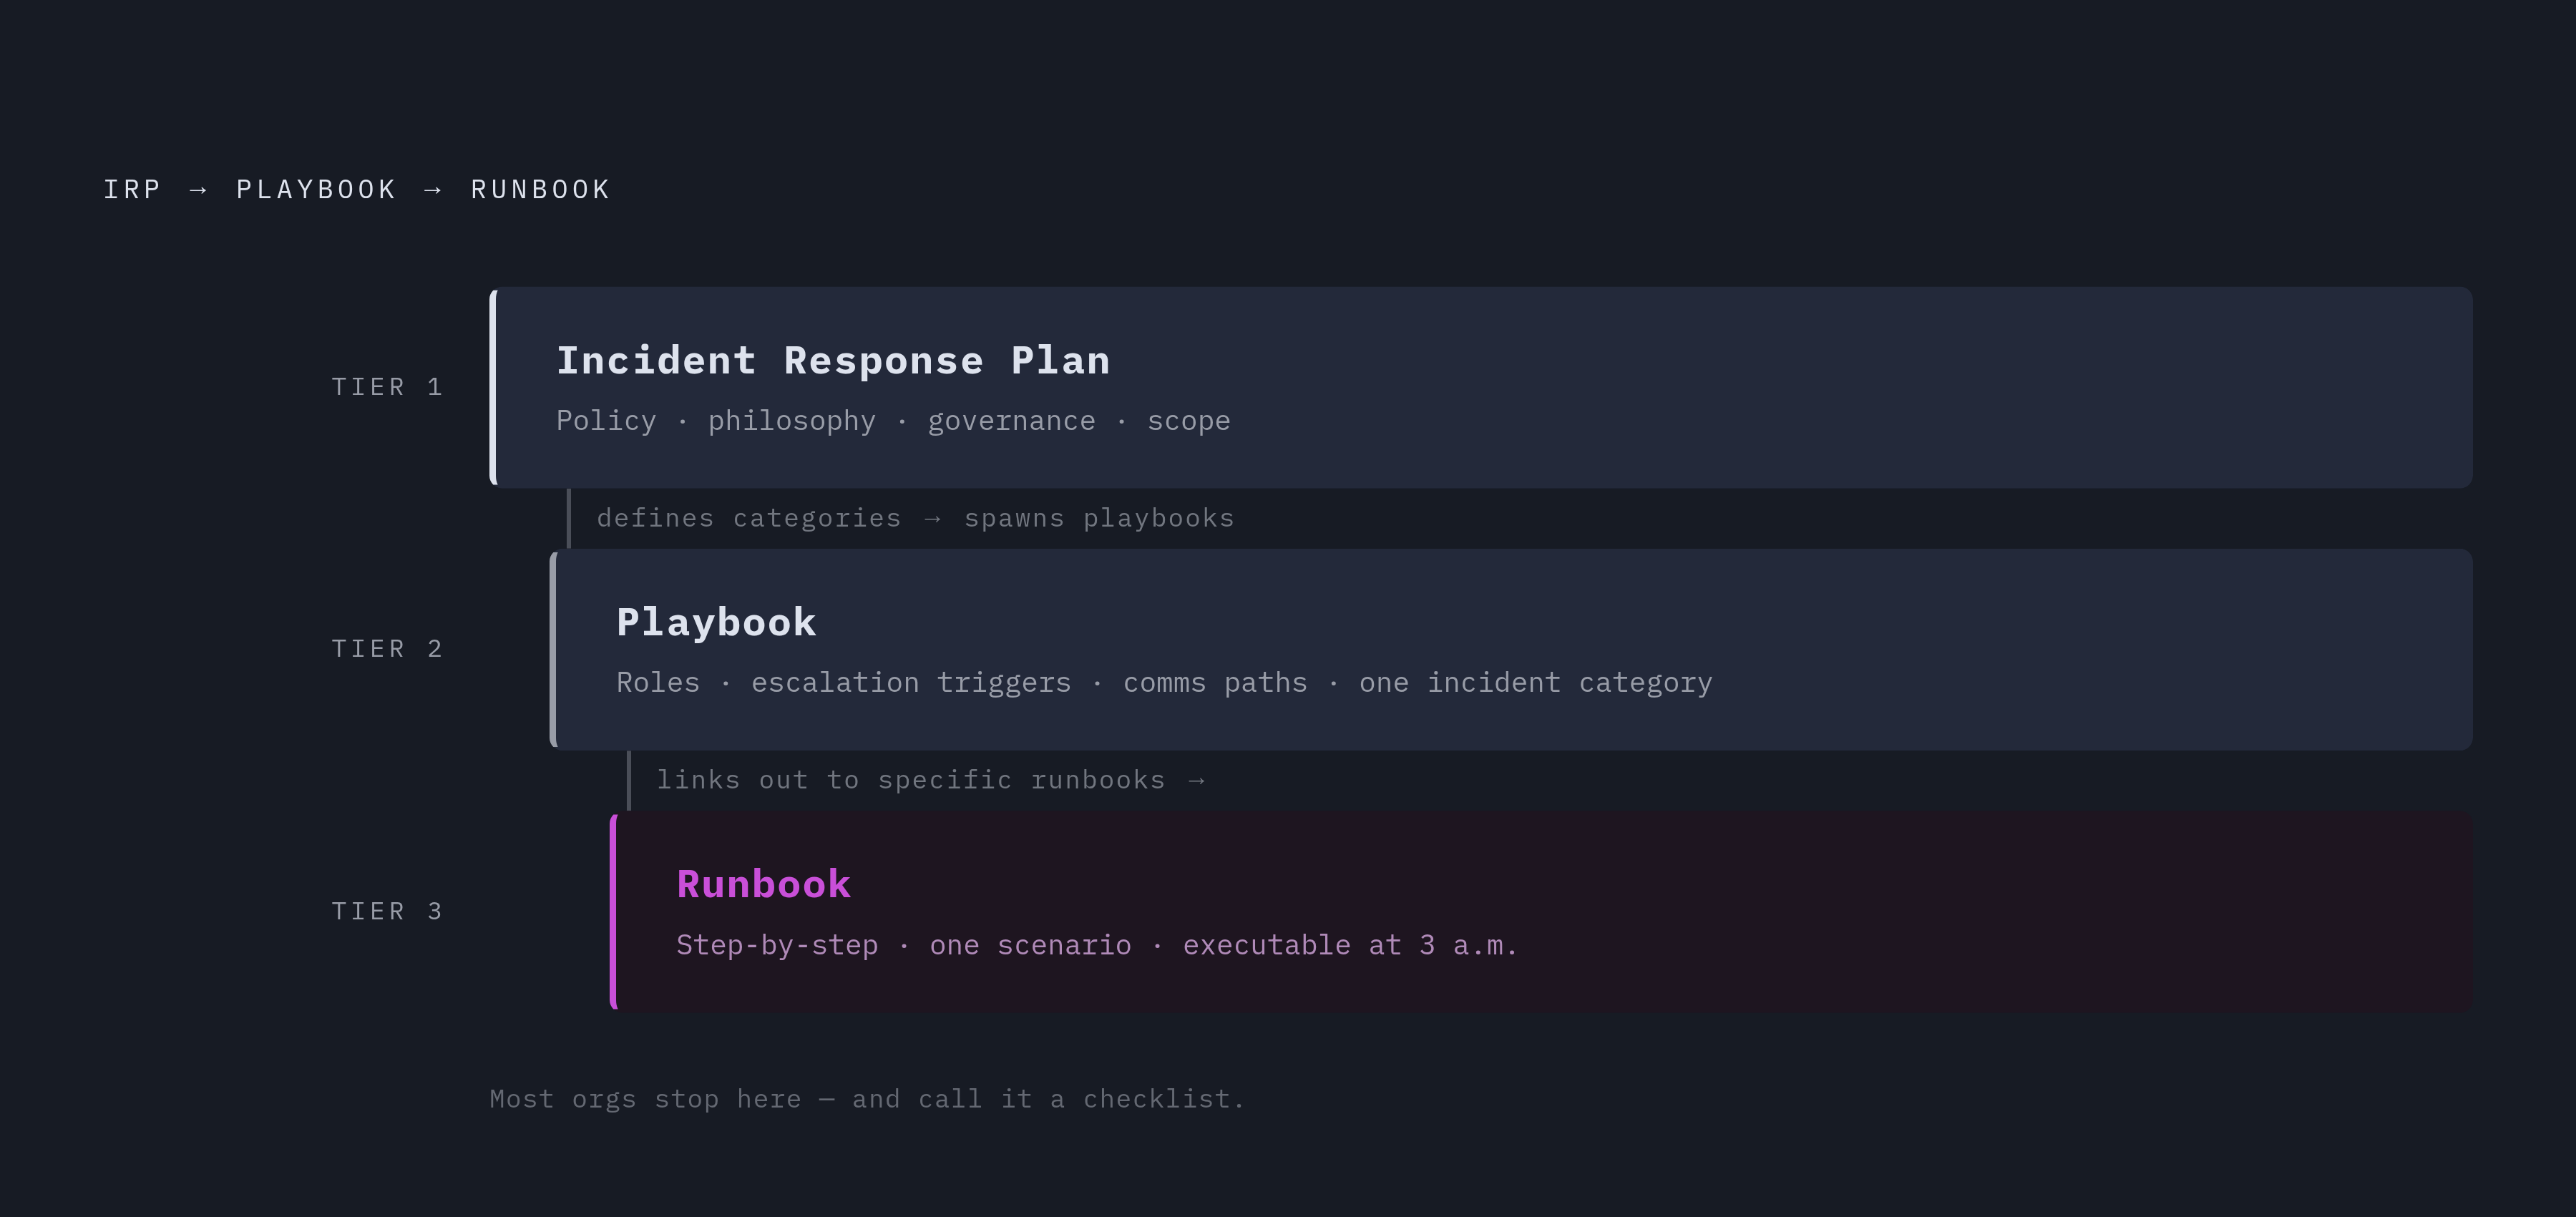Screen dimensions: 2576x1217
Task: Click the IRP → PLAYBOOK → RUNBOOK header
Action: (x=357, y=189)
